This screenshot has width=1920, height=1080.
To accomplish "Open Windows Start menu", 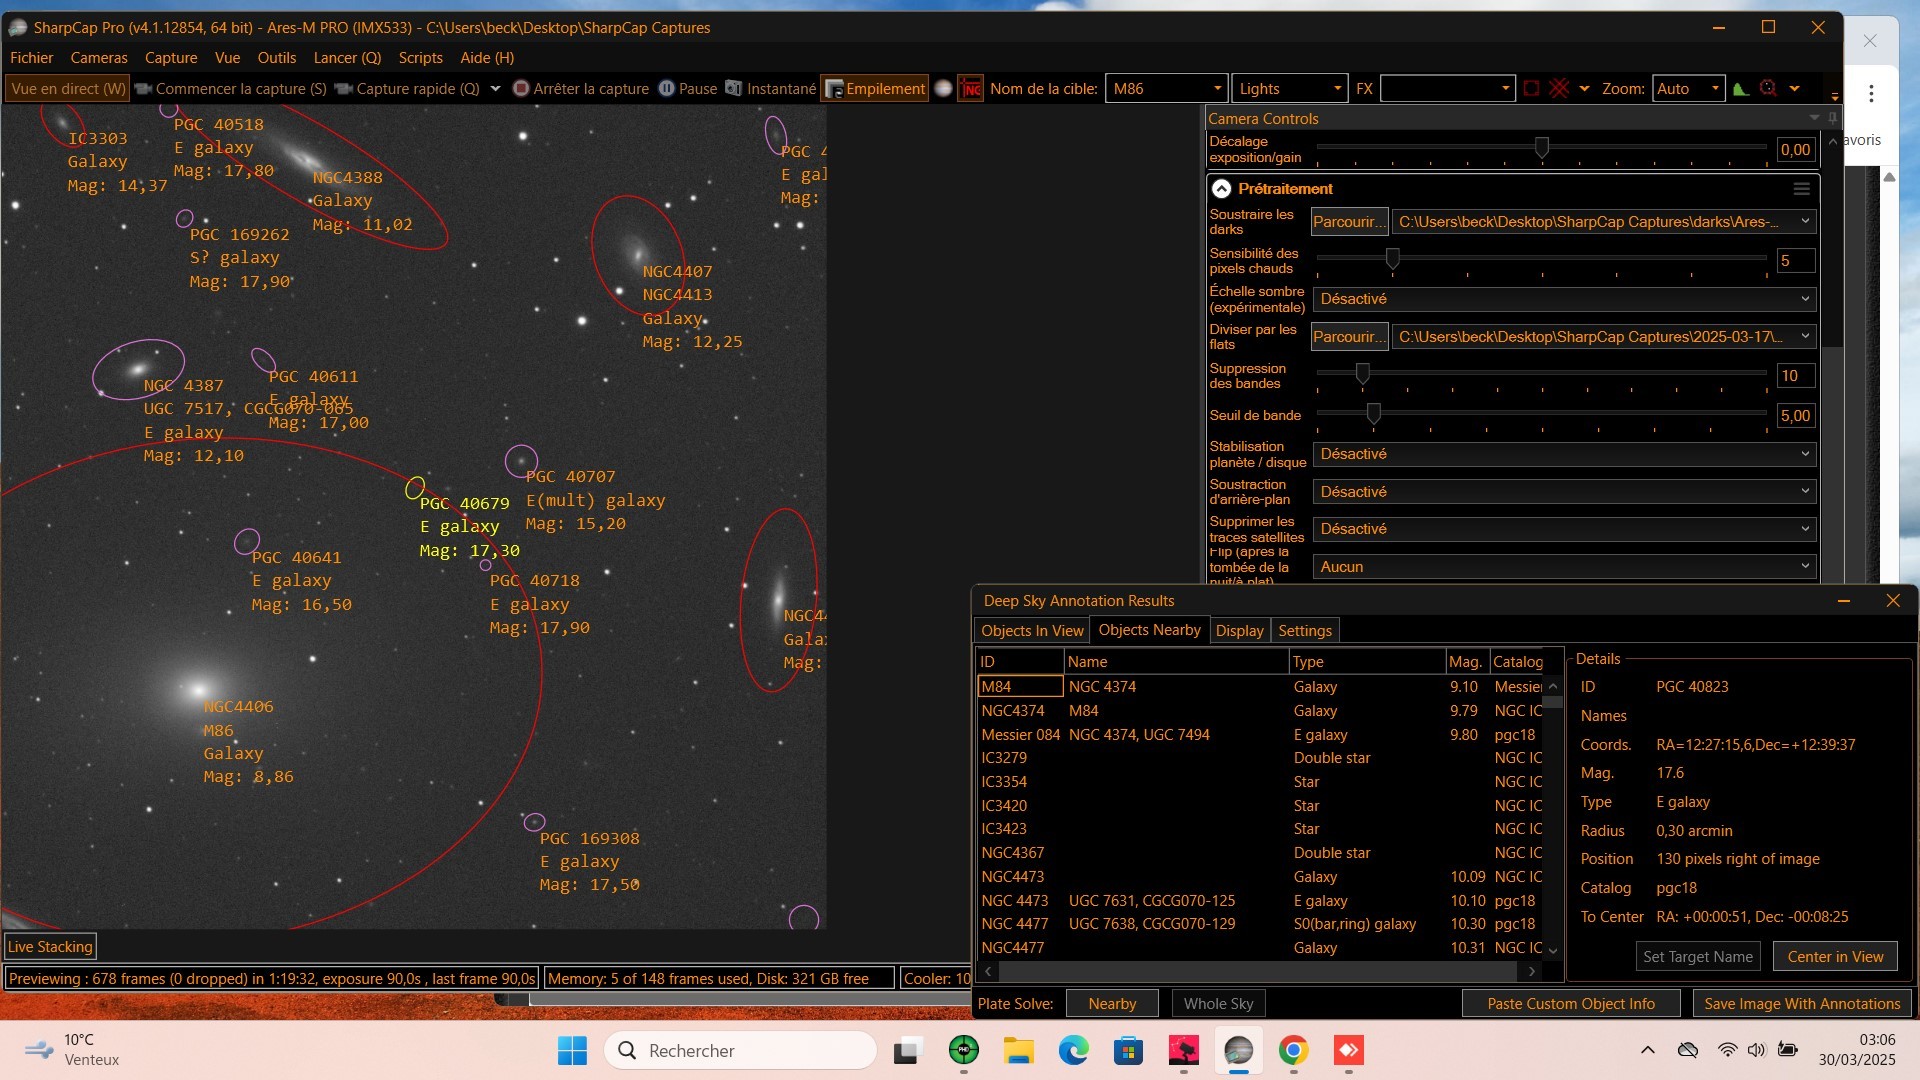I will click(572, 1051).
